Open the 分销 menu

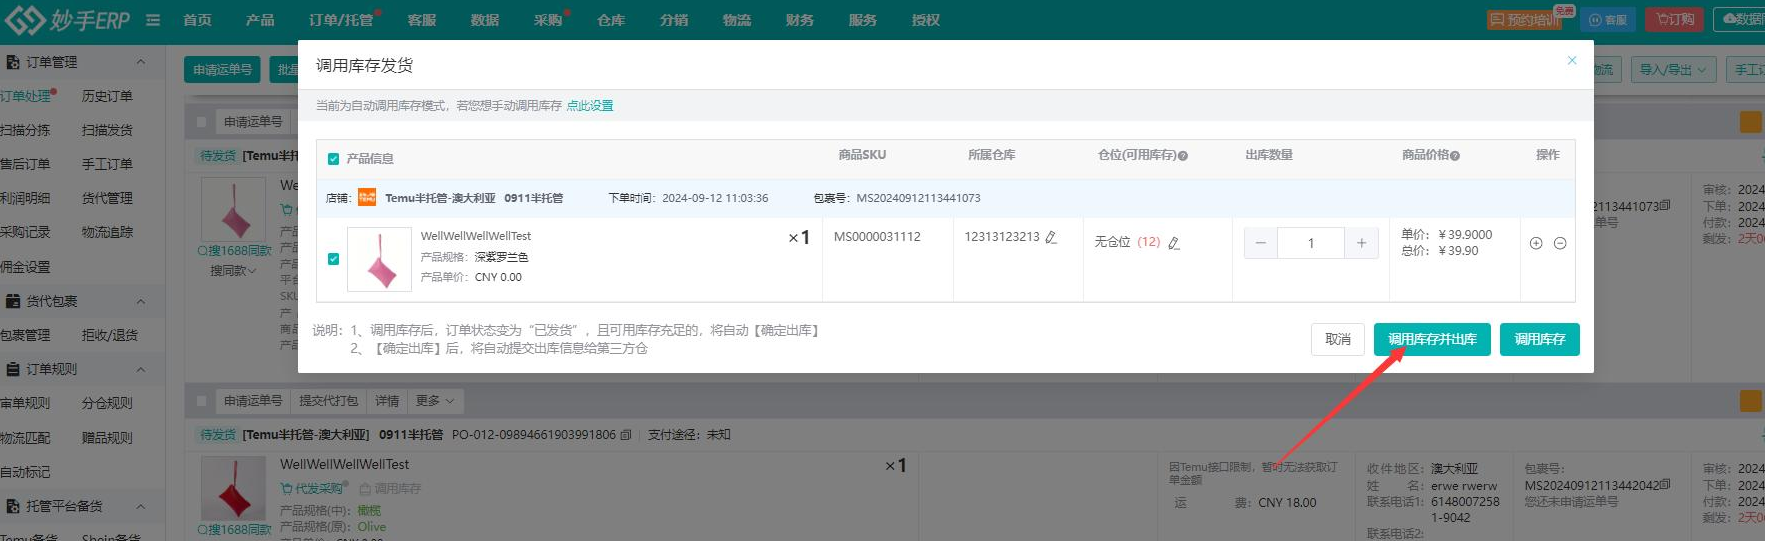click(x=674, y=20)
